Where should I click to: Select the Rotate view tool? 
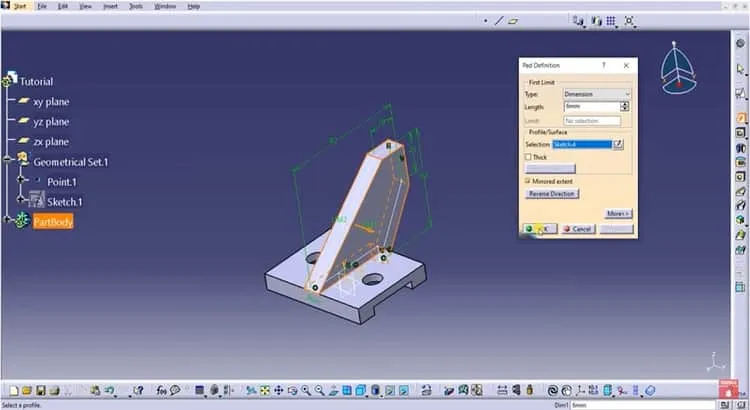[292, 391]
